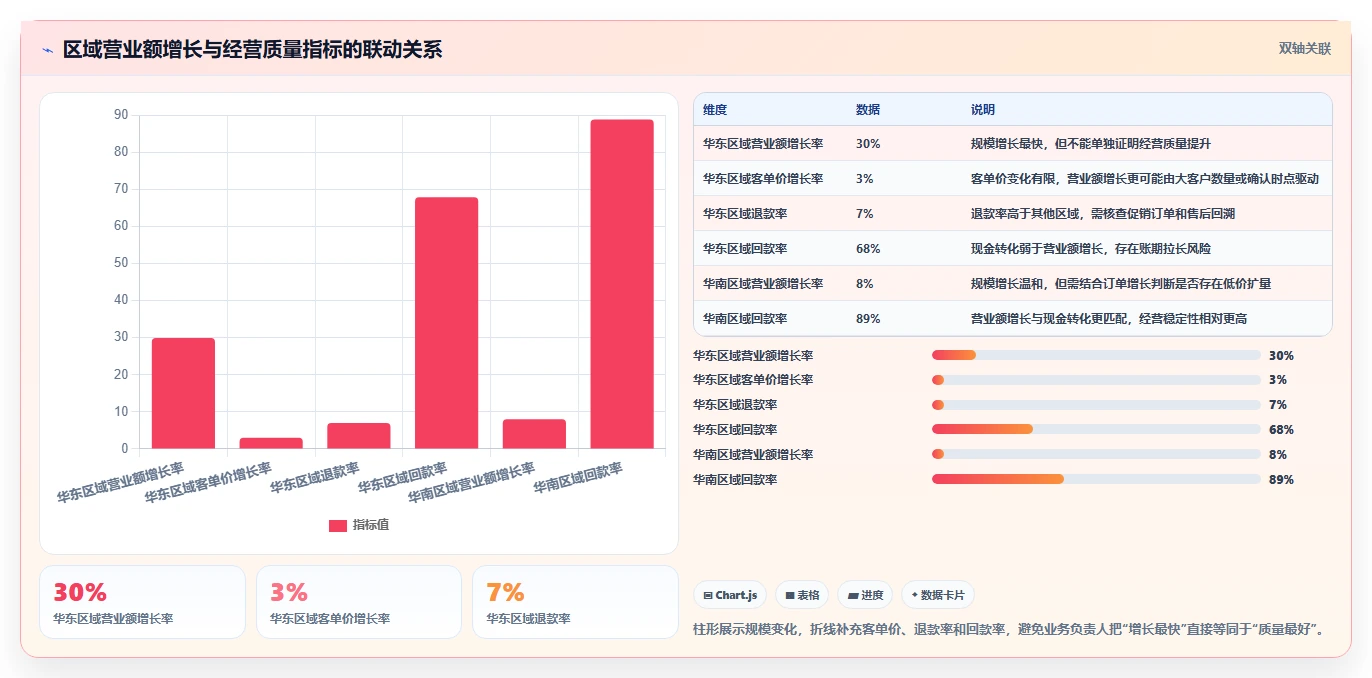1372x678 pixels.
Task: Open the 7% 华东区域退款率 data card
Action: [x=576, y=602]
